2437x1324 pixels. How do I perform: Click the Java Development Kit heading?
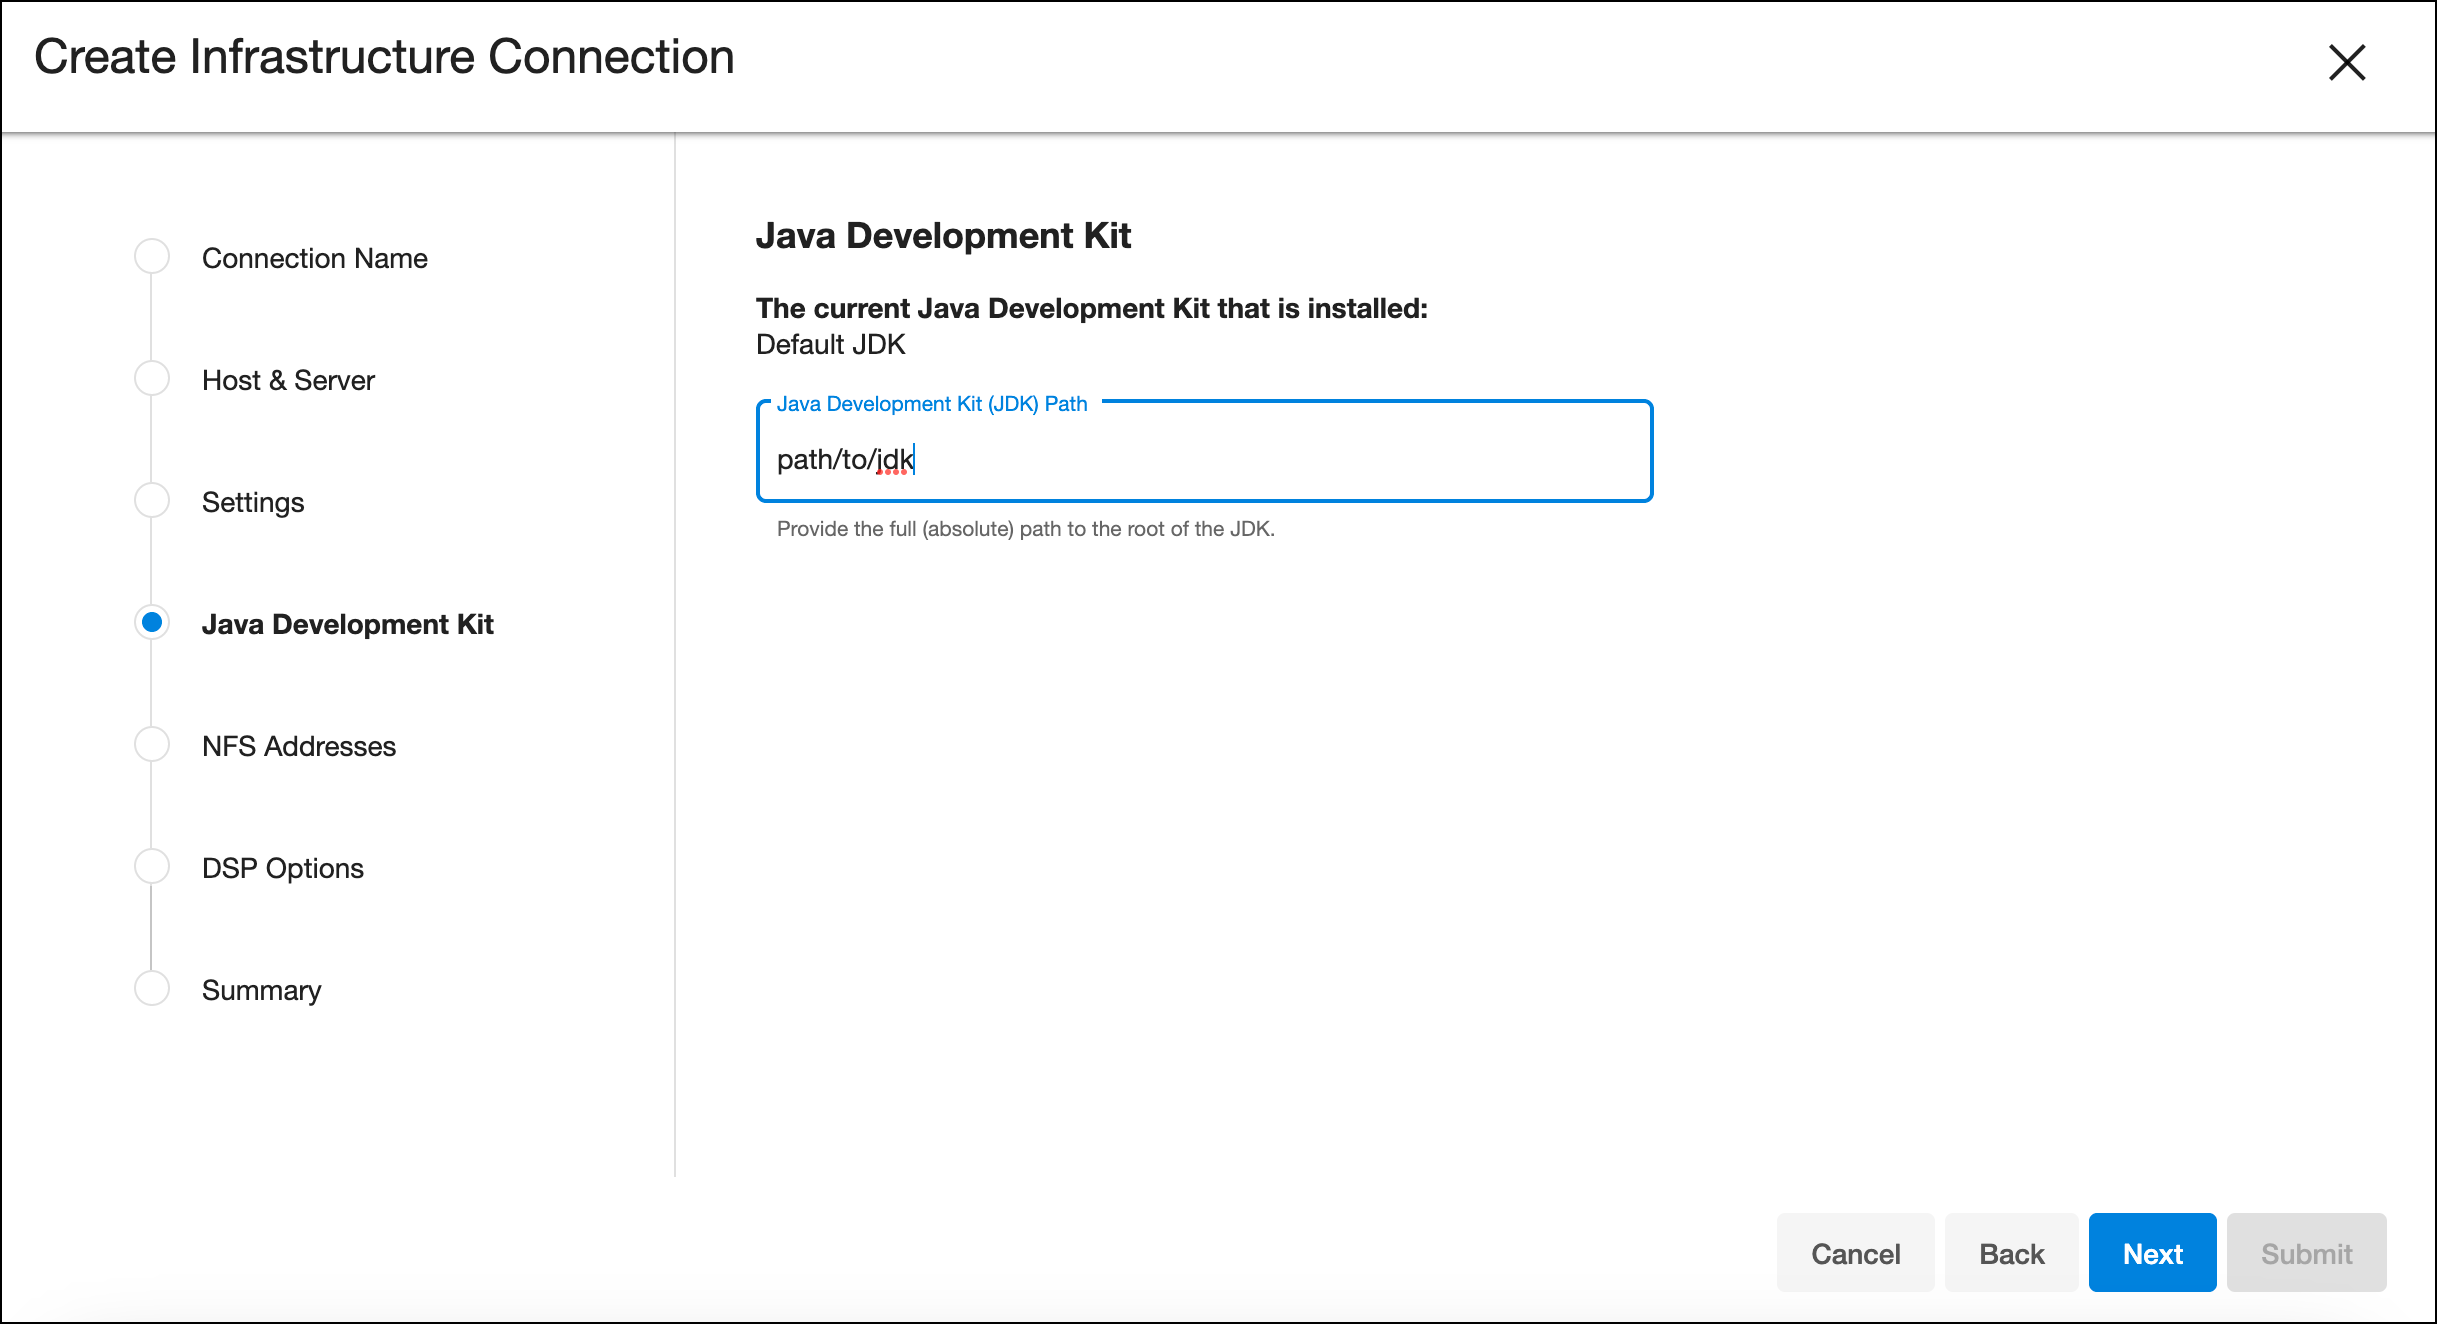943,235
